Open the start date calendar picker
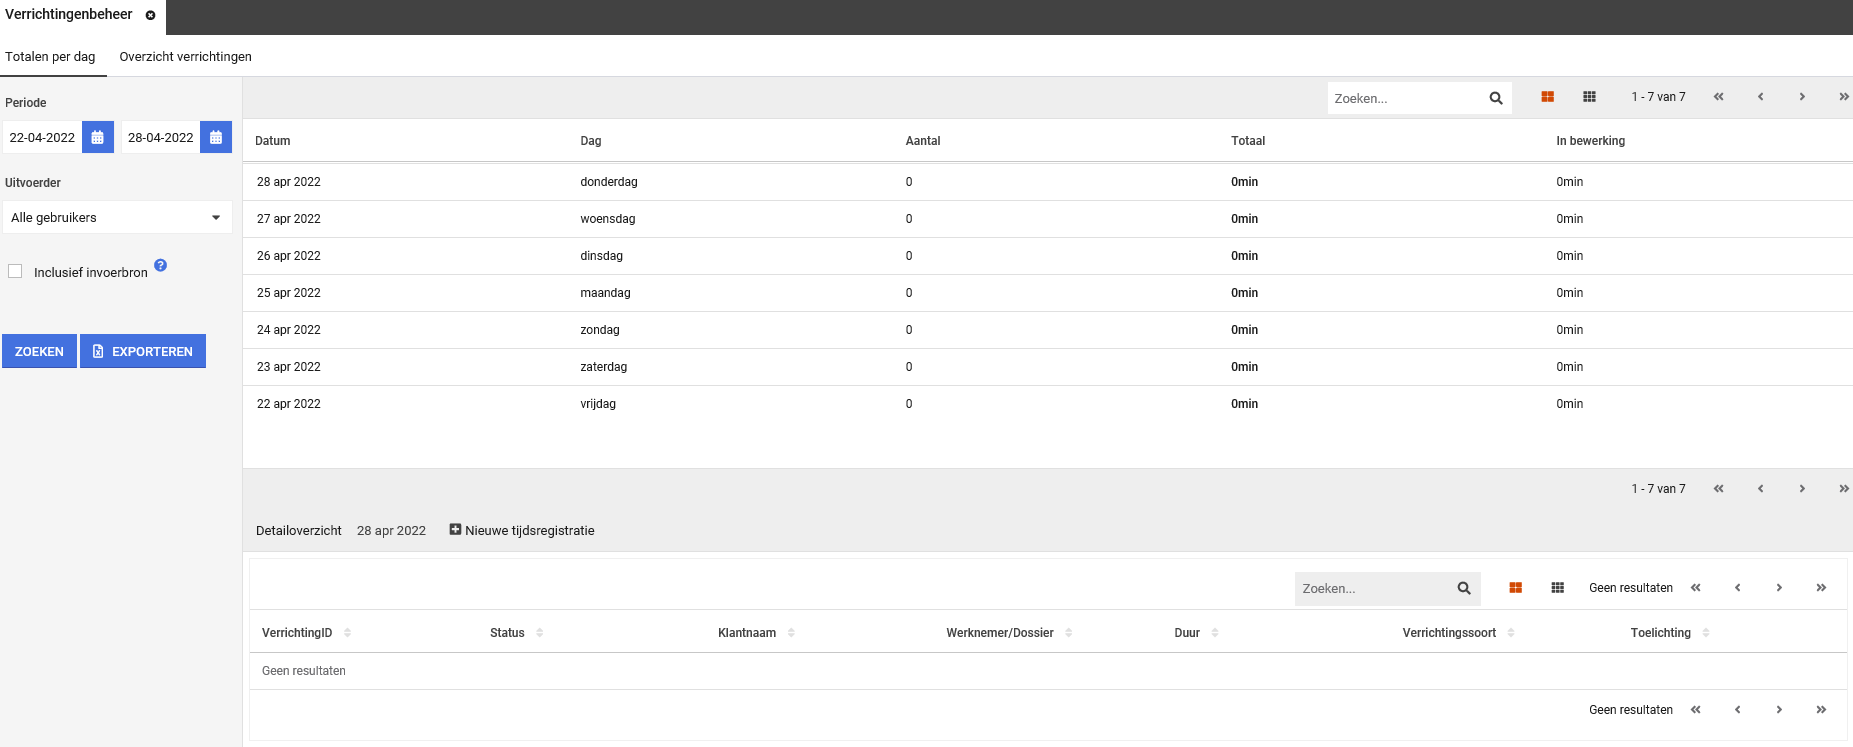 coord(97,137)
